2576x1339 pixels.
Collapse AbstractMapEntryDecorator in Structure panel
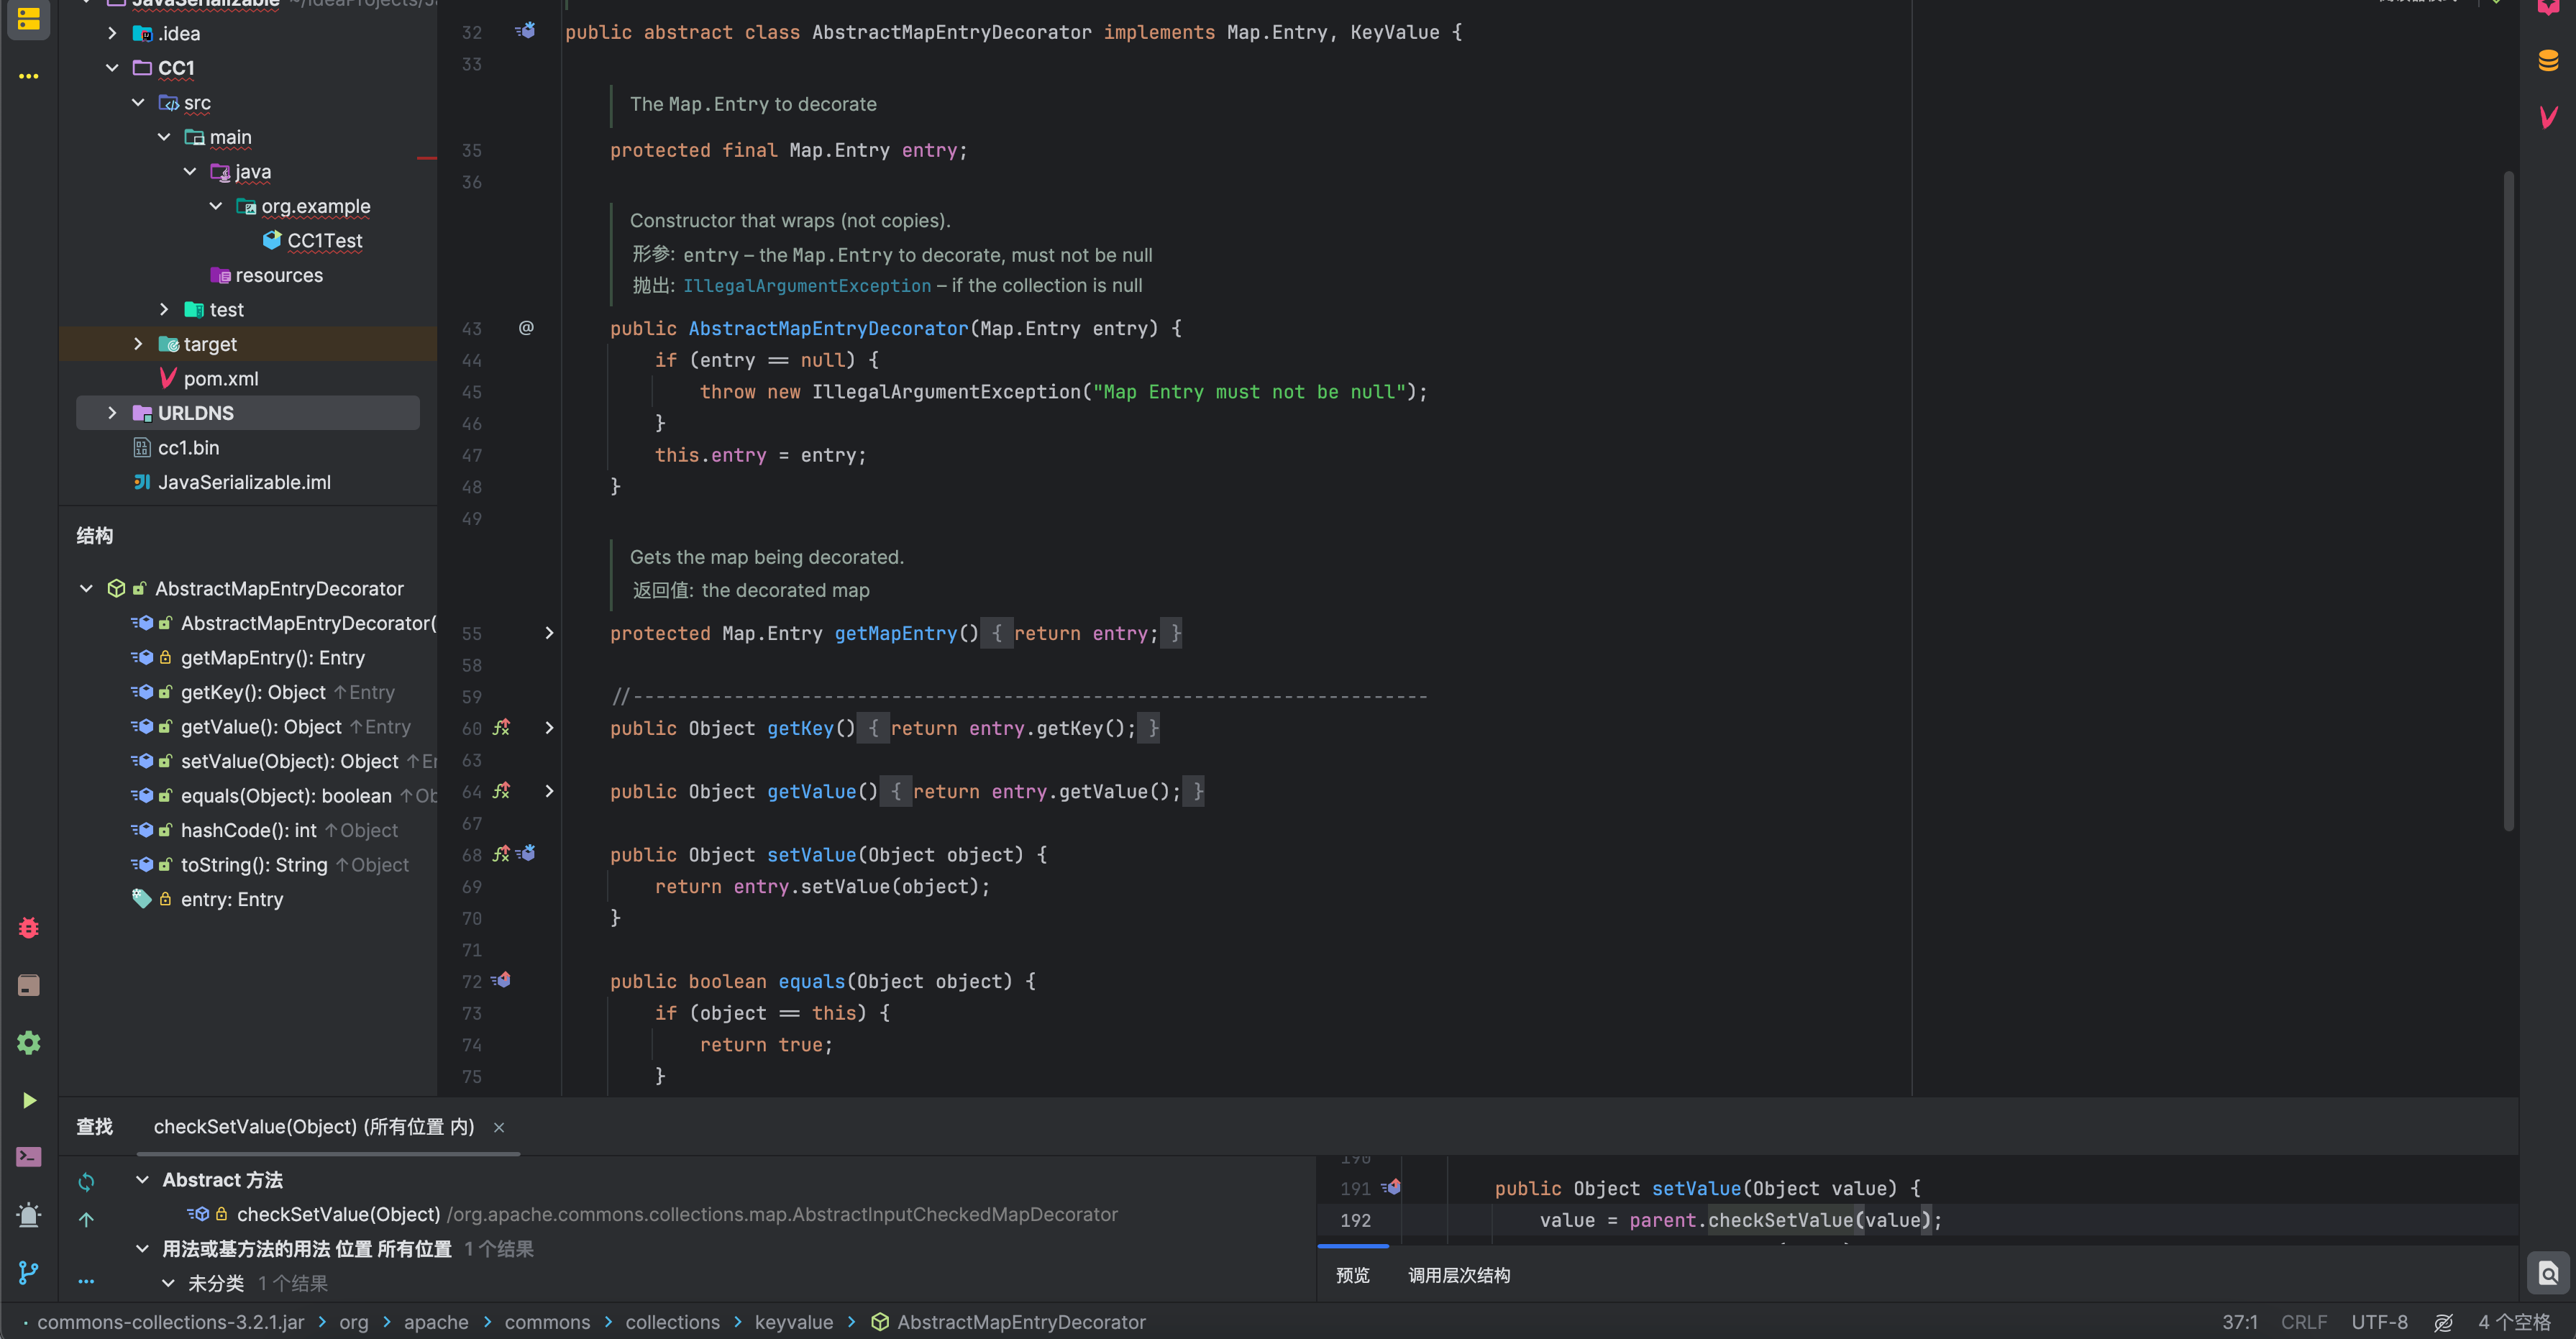(x=86, y=588)
